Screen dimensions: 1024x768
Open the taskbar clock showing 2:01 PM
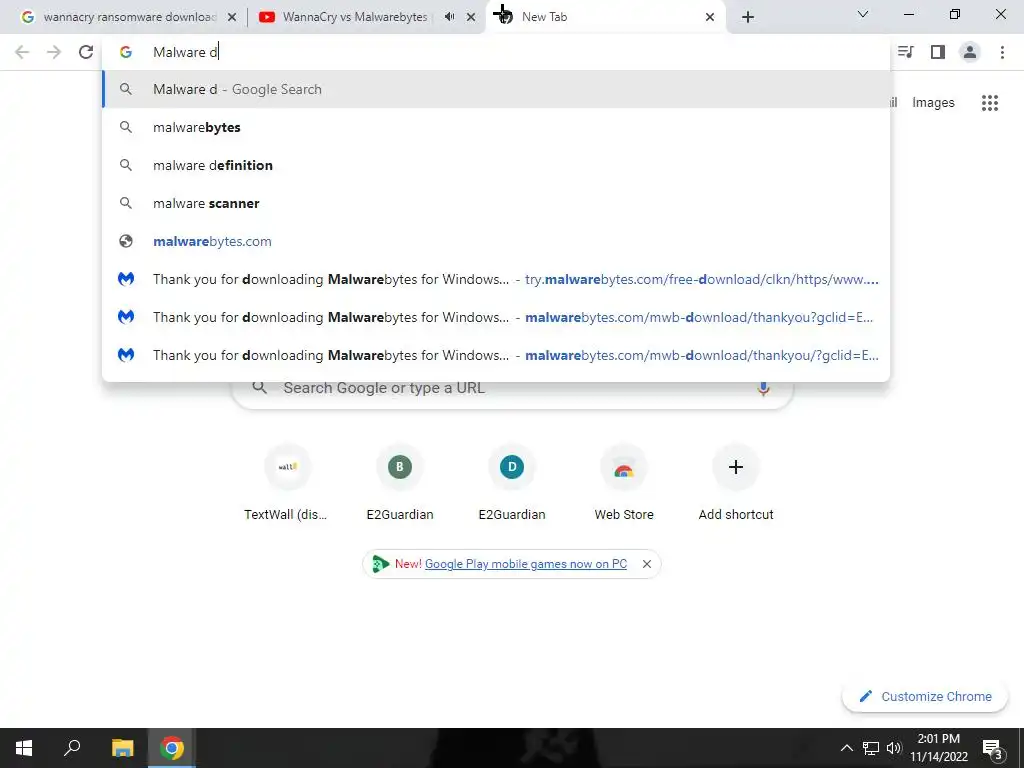pyautogui.click(x=939, y=748)
